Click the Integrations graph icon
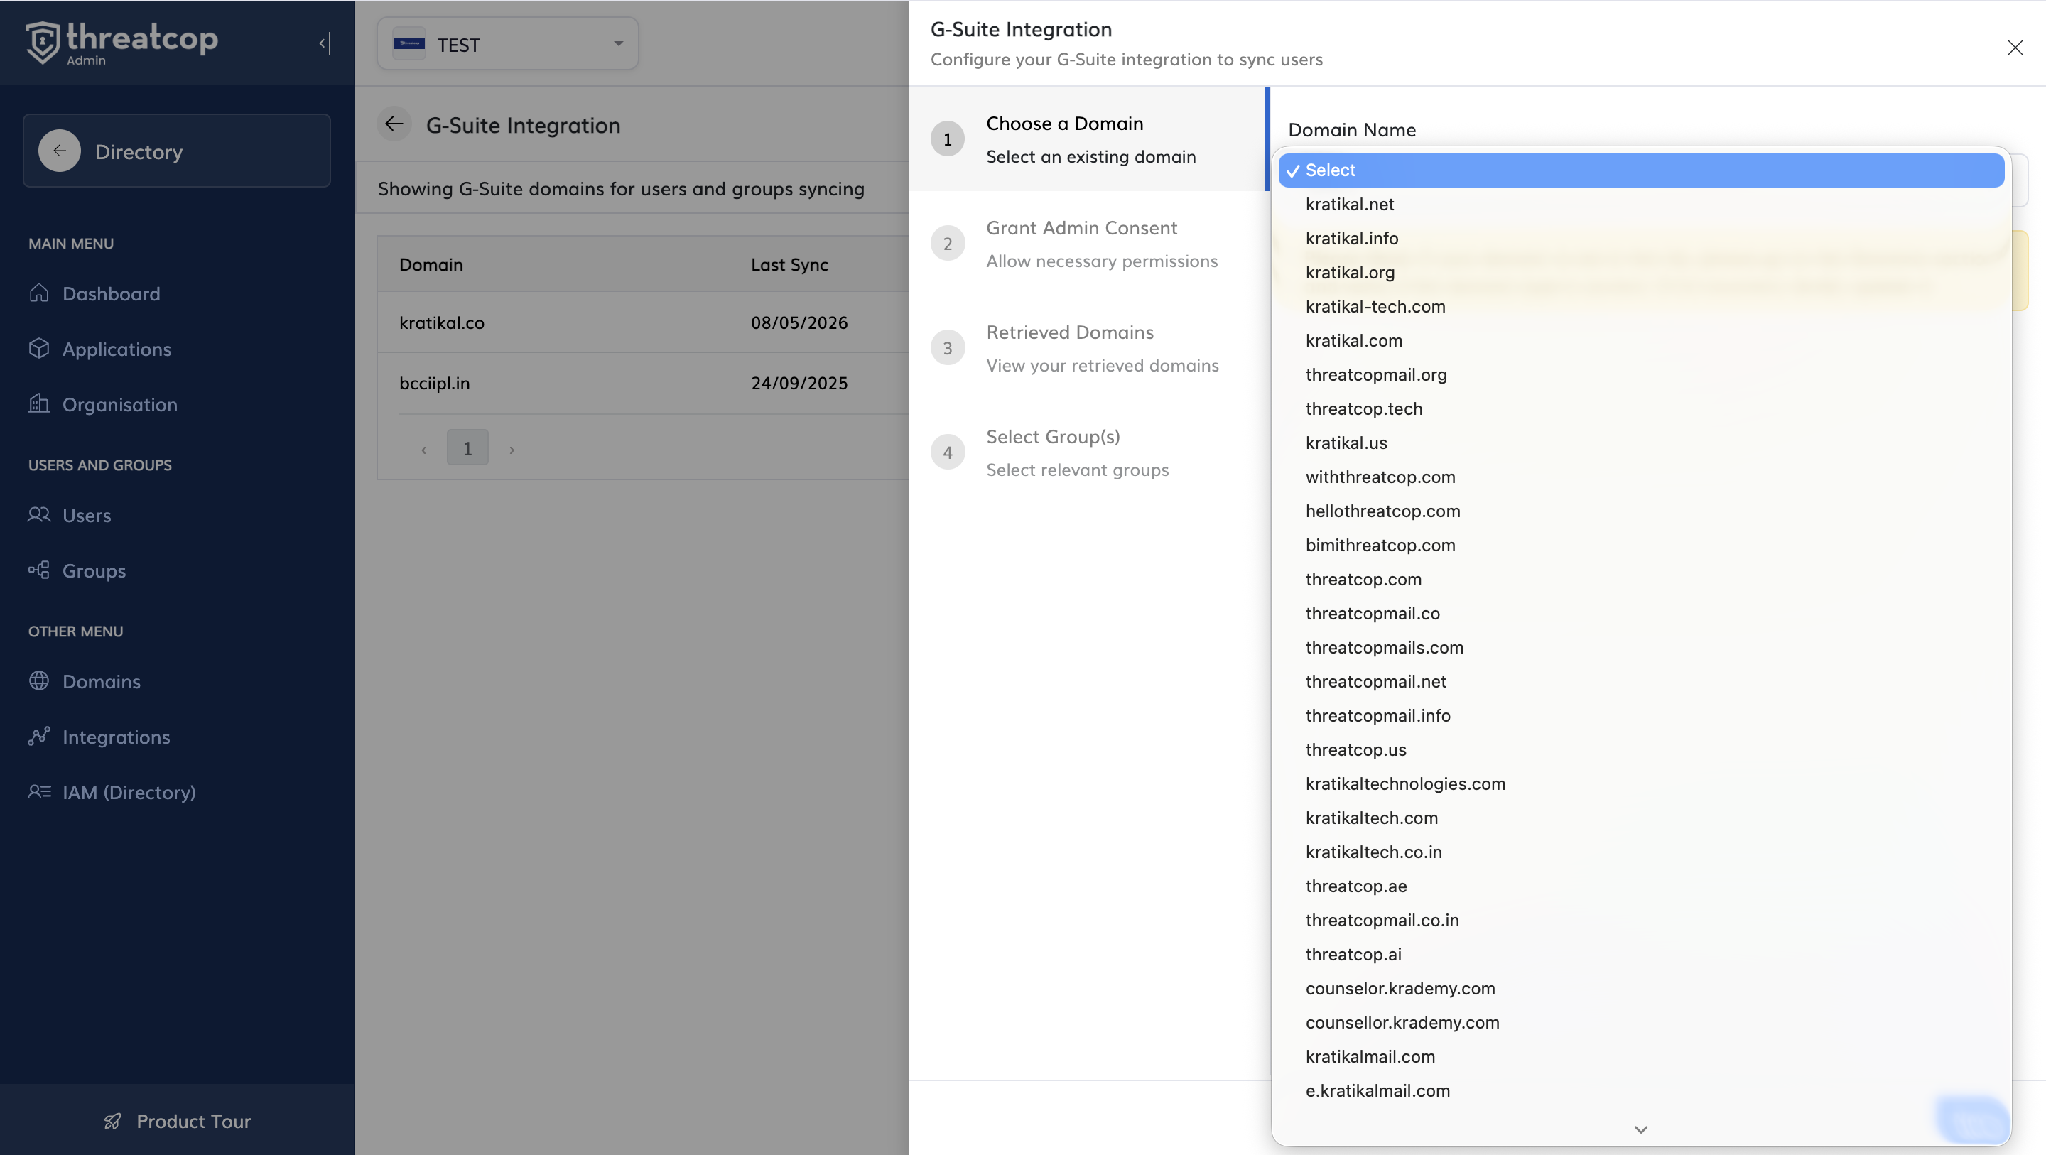The height and width of the screenshot is (1155, 2046). [x=39, y=737]
